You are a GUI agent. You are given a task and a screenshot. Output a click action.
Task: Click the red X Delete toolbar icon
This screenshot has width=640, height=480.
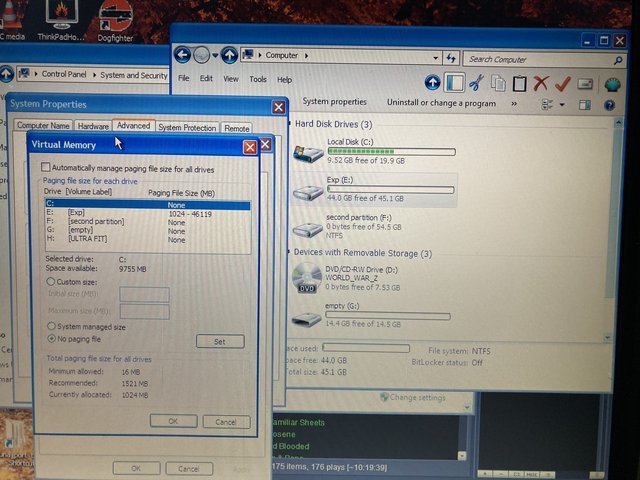[x=541, y=84]
